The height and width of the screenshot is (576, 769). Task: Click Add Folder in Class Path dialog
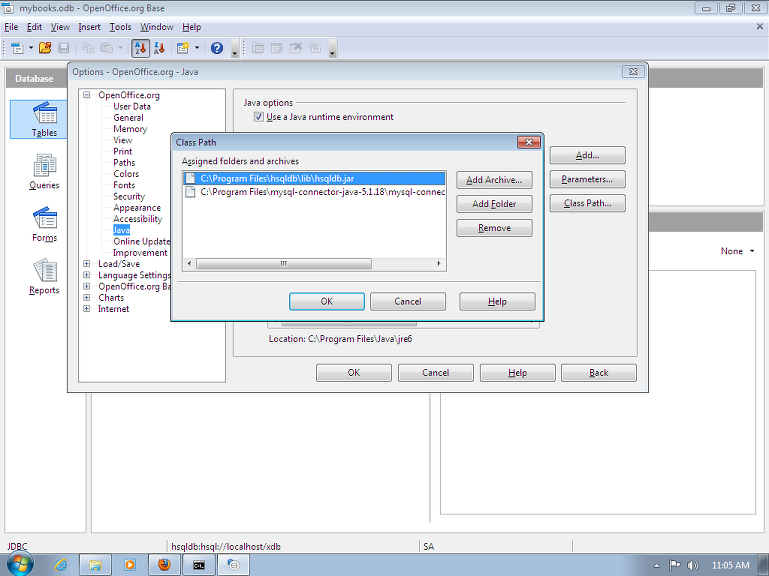494,204
